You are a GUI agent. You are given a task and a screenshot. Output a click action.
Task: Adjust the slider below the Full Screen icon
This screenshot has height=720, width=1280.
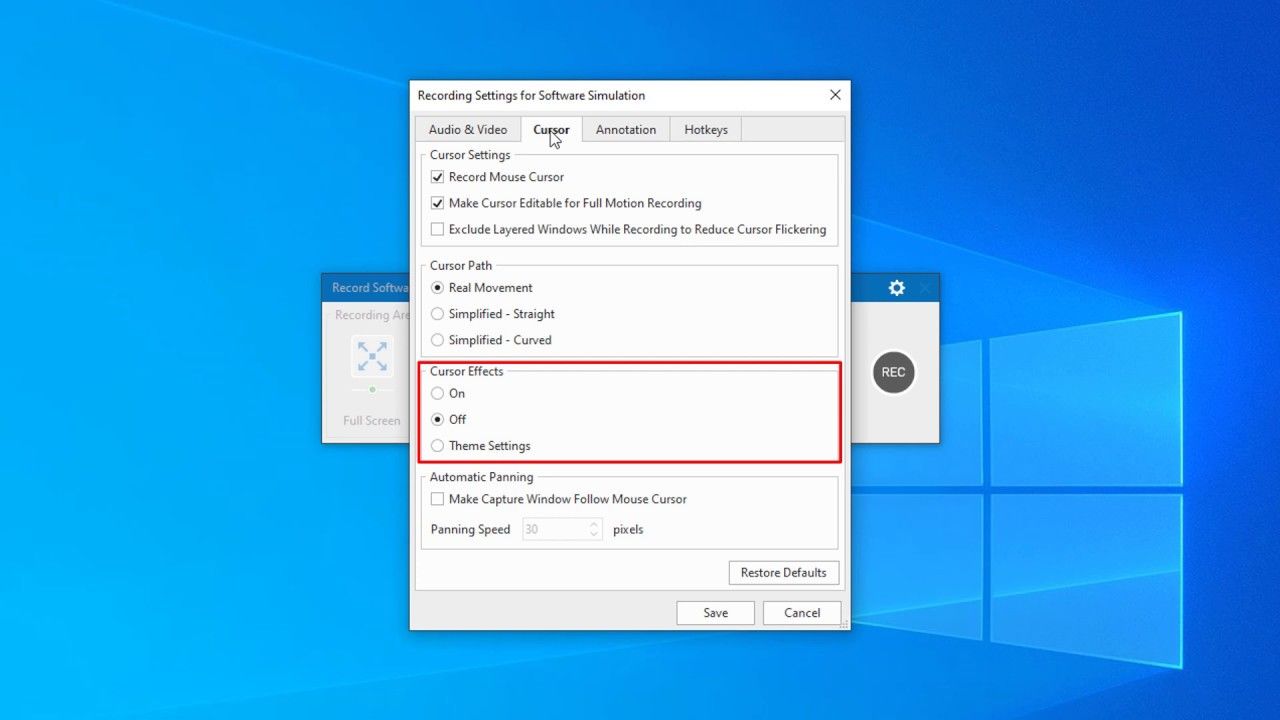coord(372,391)
